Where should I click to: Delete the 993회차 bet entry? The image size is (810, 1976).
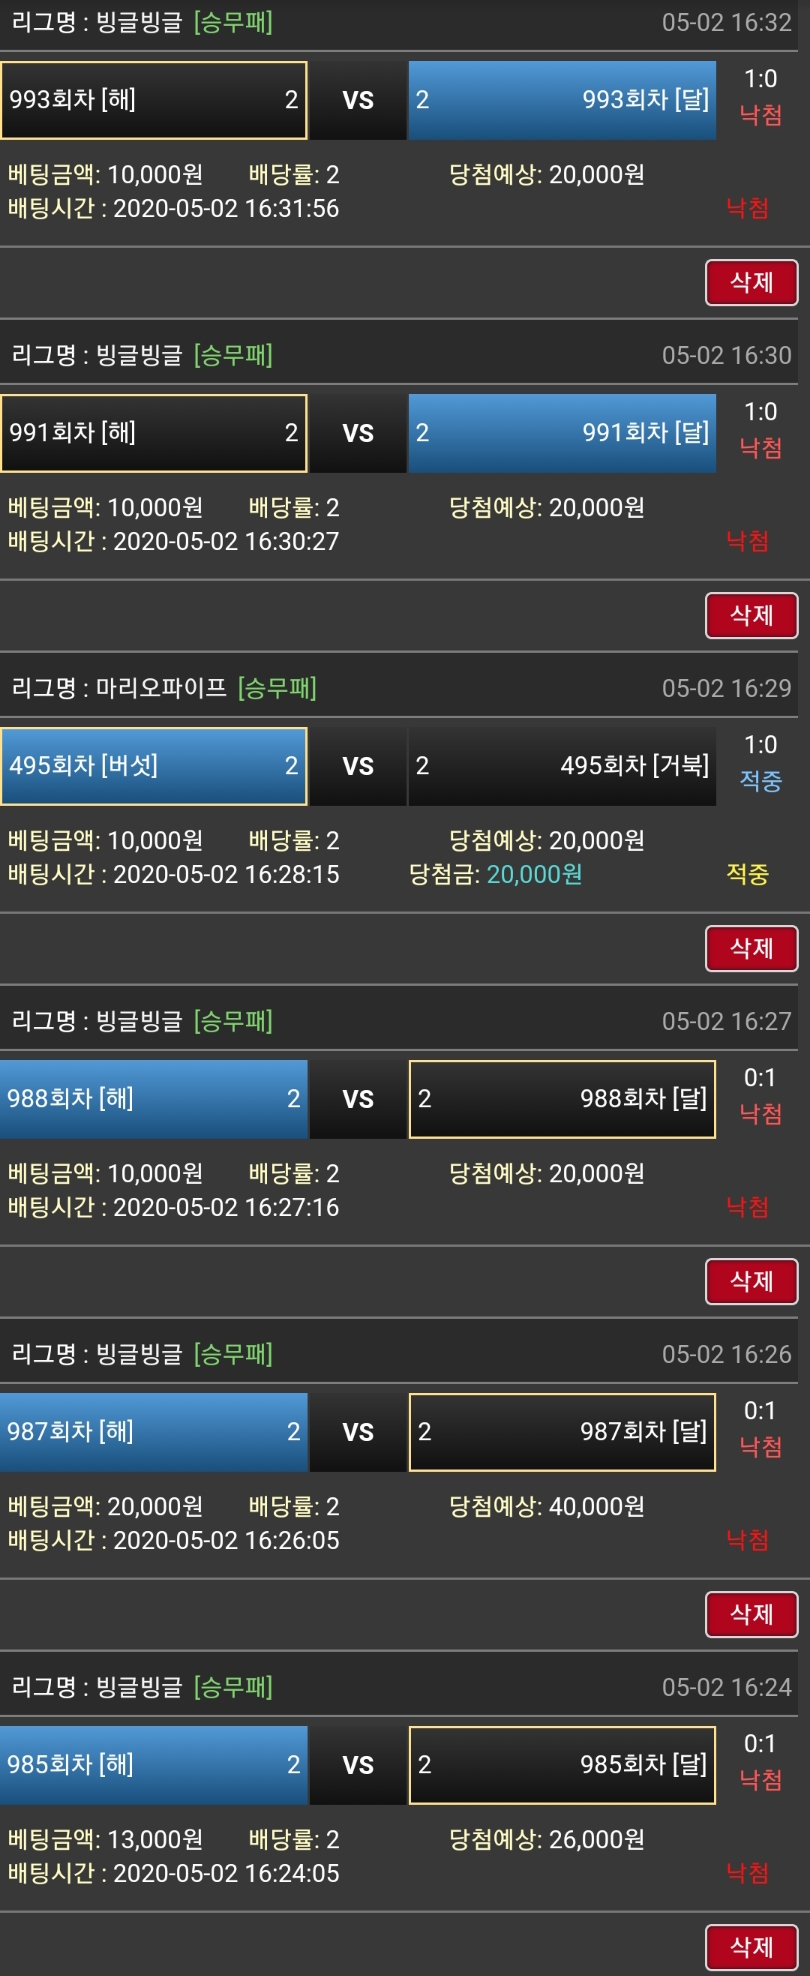[x=751, y=282]
